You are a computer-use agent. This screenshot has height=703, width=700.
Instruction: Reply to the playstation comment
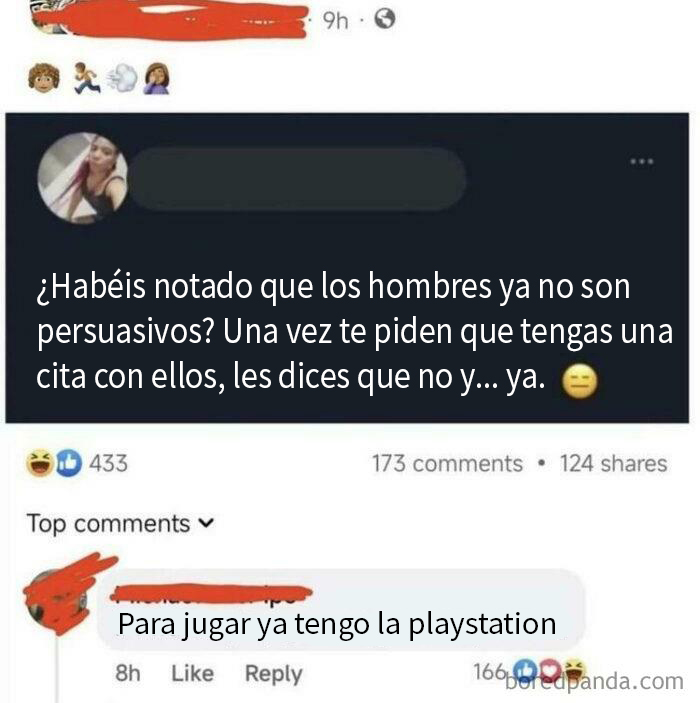pos(274,674)
